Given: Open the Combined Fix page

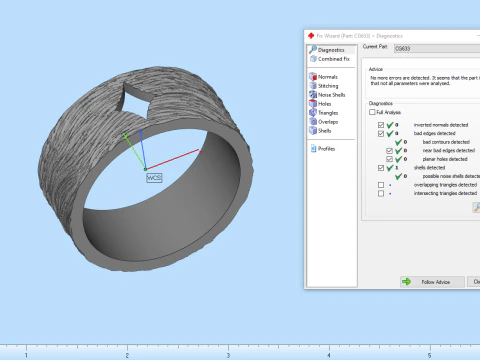Looking at the screenshot, I should (x=330, y=59).
